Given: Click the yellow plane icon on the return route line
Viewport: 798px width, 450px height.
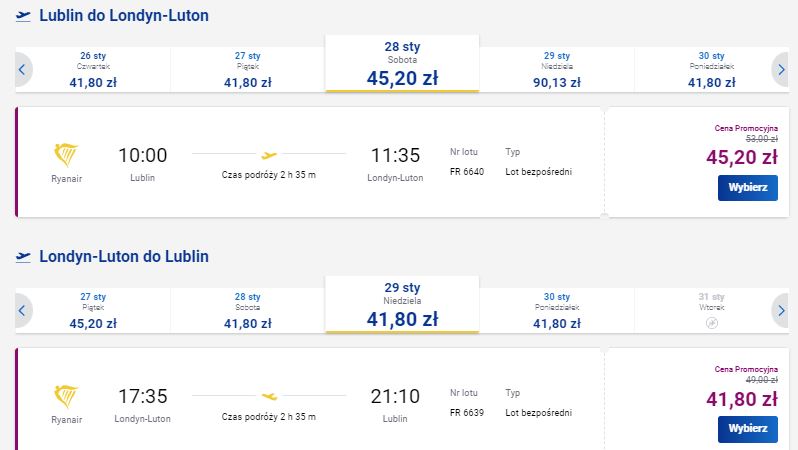Looking at the screenshot, I should coord(269,396).
